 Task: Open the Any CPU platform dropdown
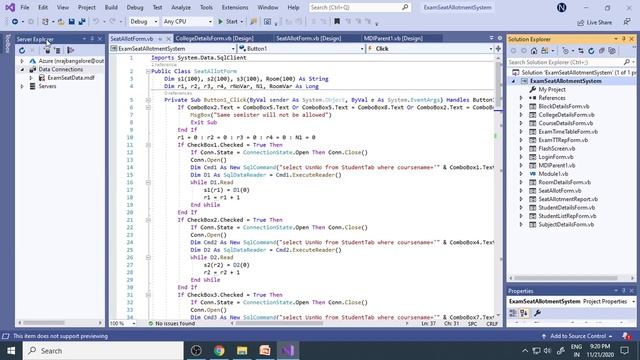tap(188, 22)
